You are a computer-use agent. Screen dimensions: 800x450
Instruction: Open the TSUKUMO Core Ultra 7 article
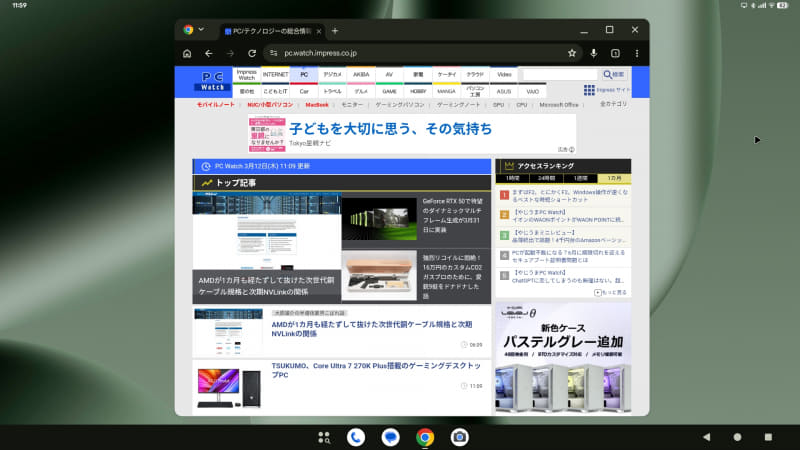[x=376, y=370]
